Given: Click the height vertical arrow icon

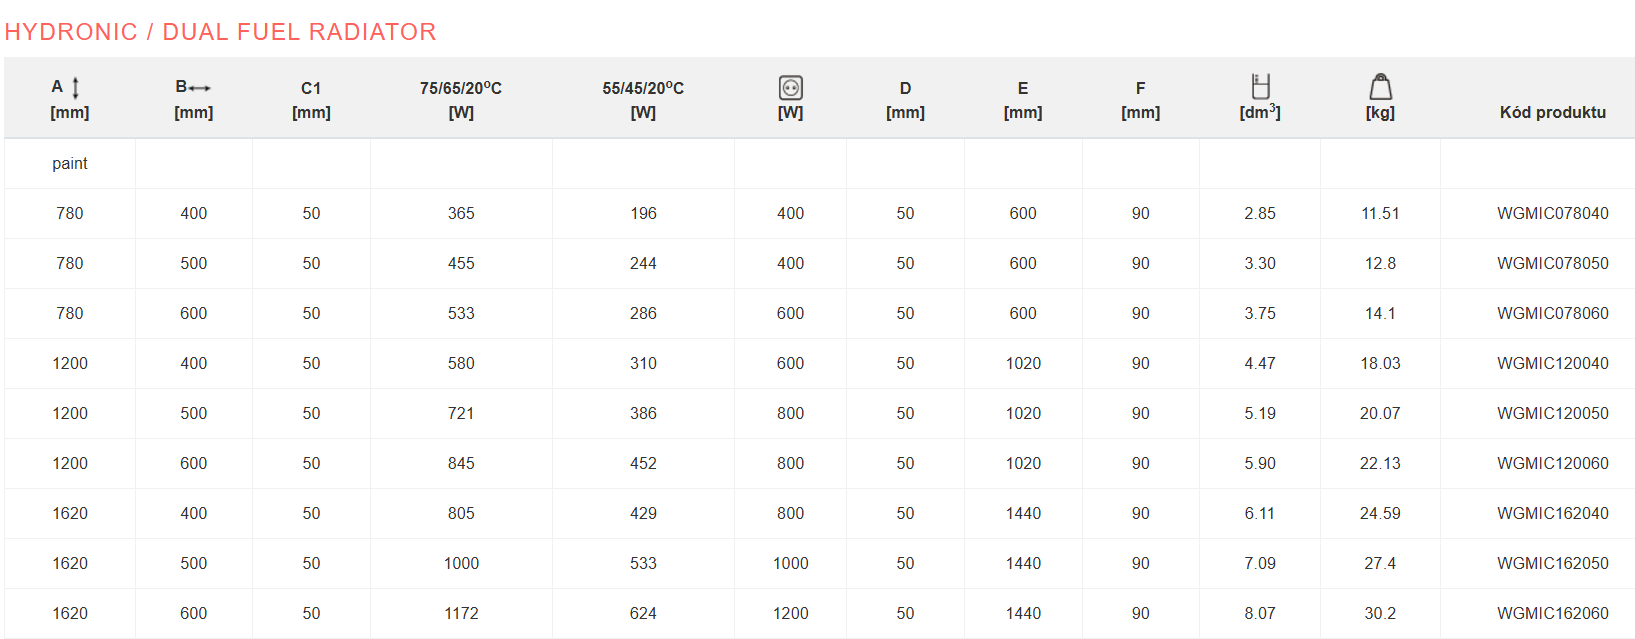Looking at the screenshot, I should [x=75, y=88].
